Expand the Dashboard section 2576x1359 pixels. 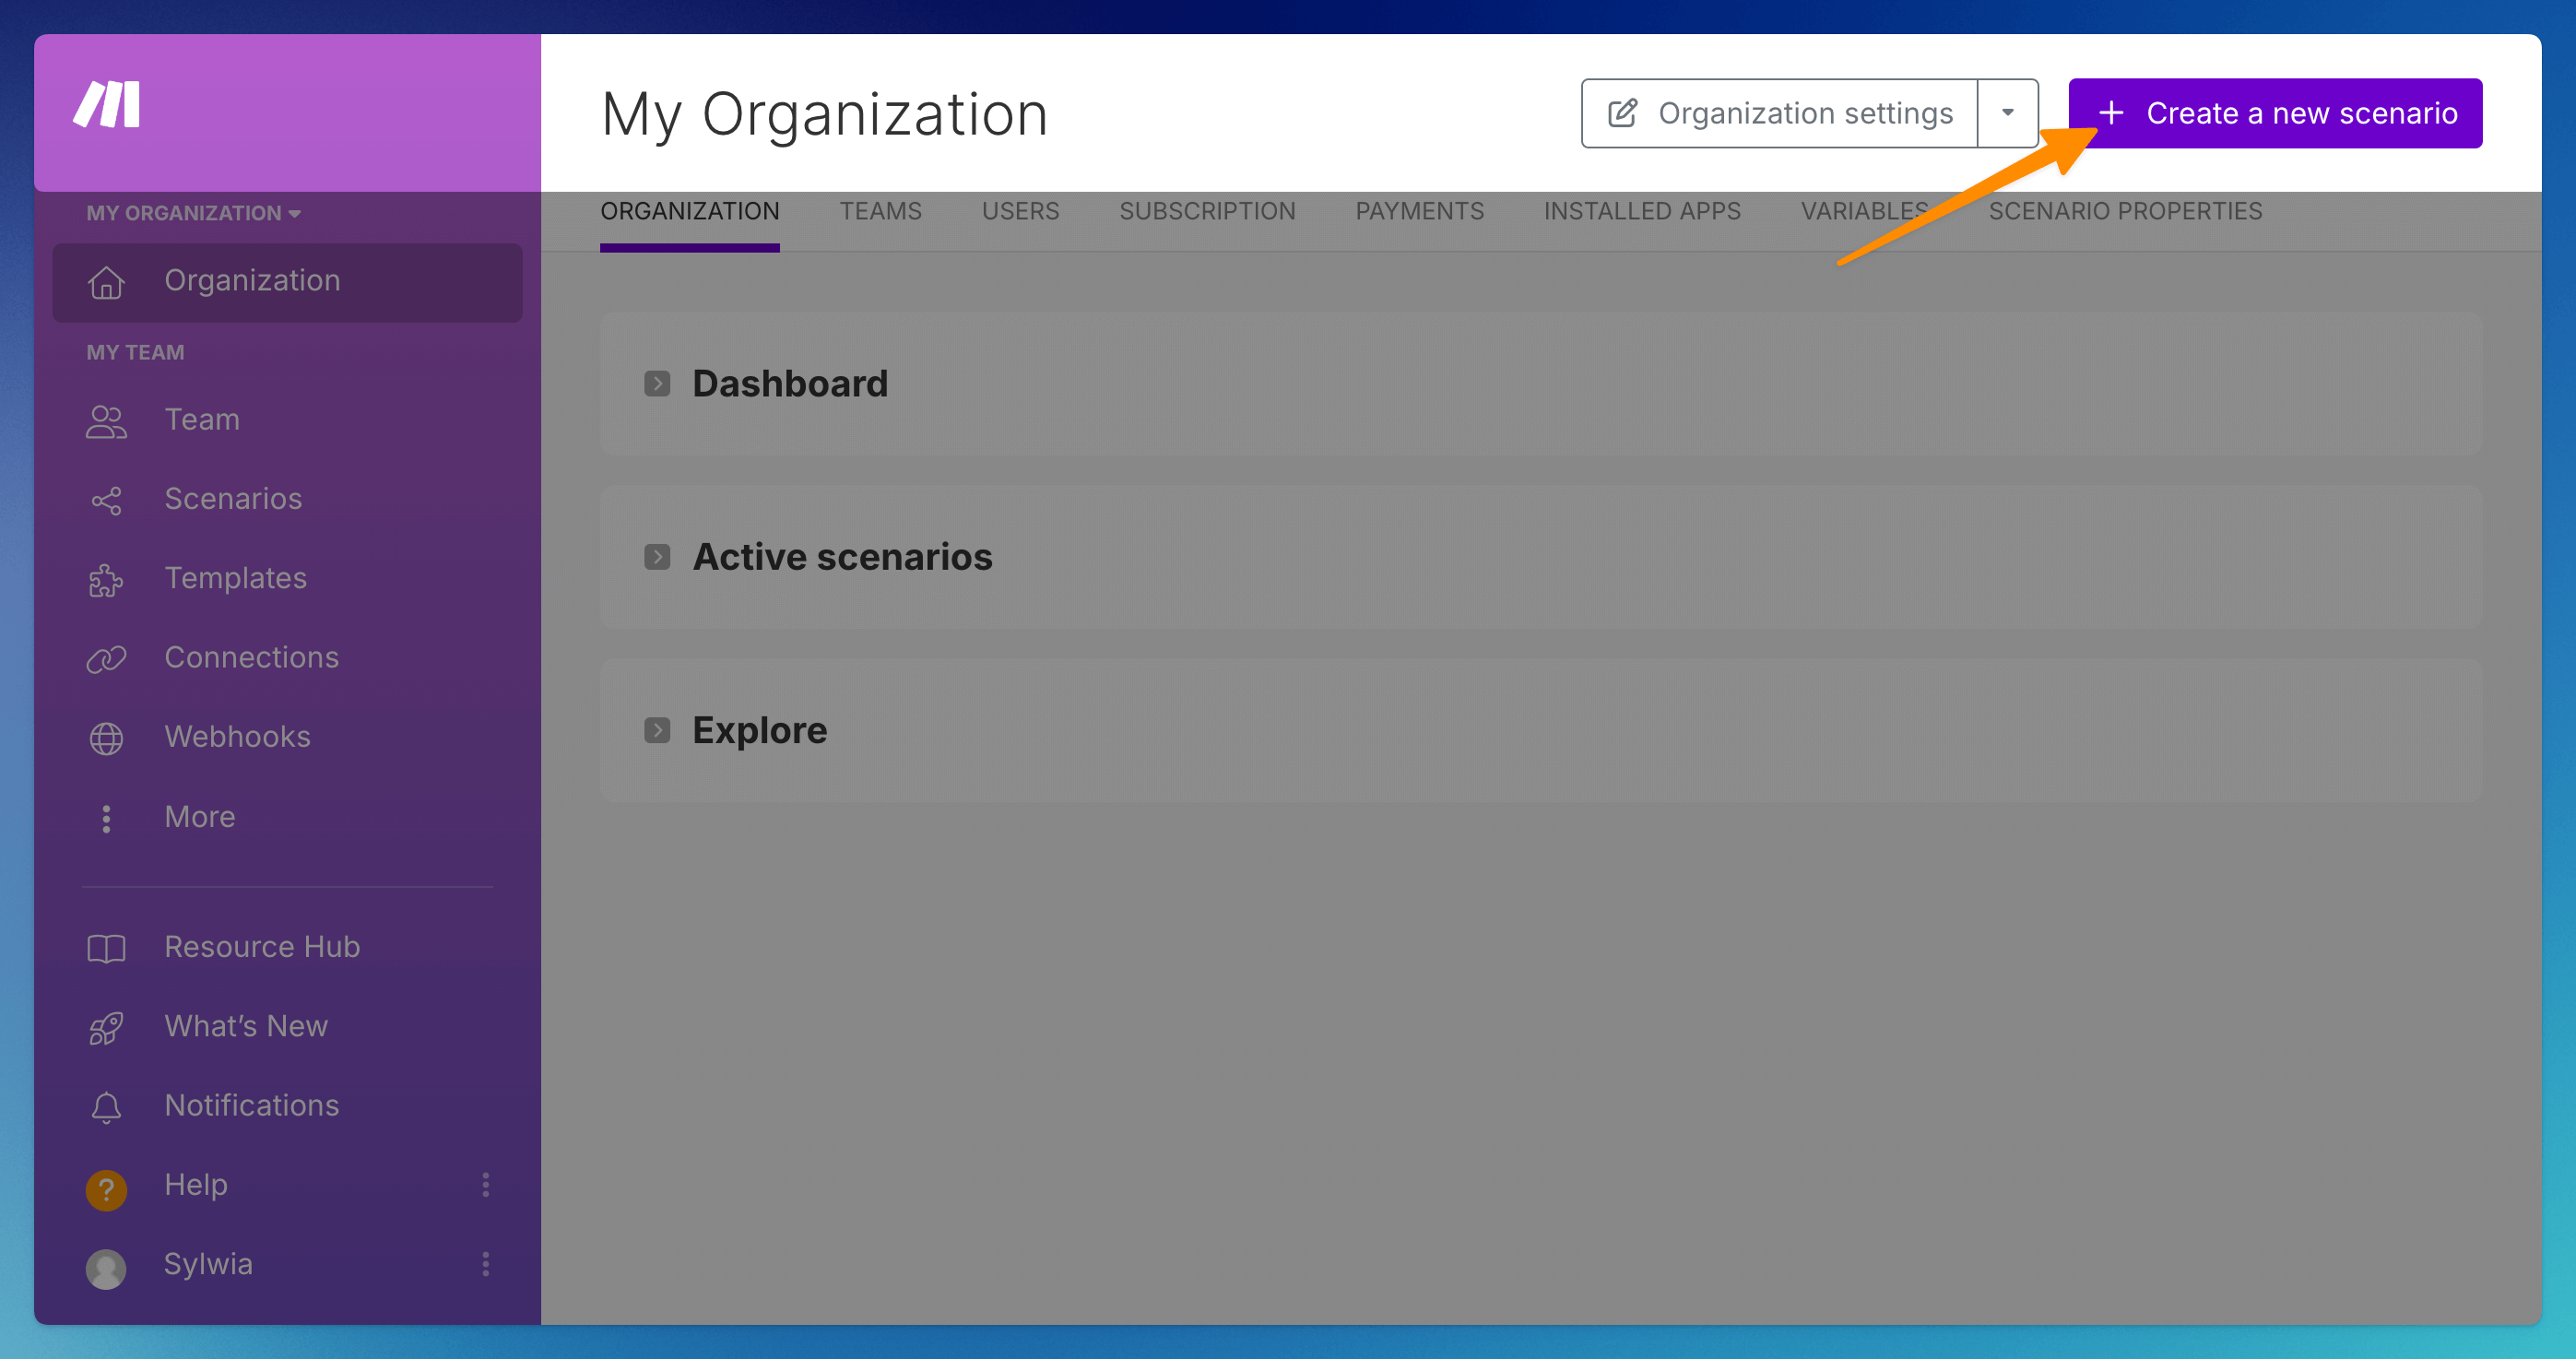point(657,384)
